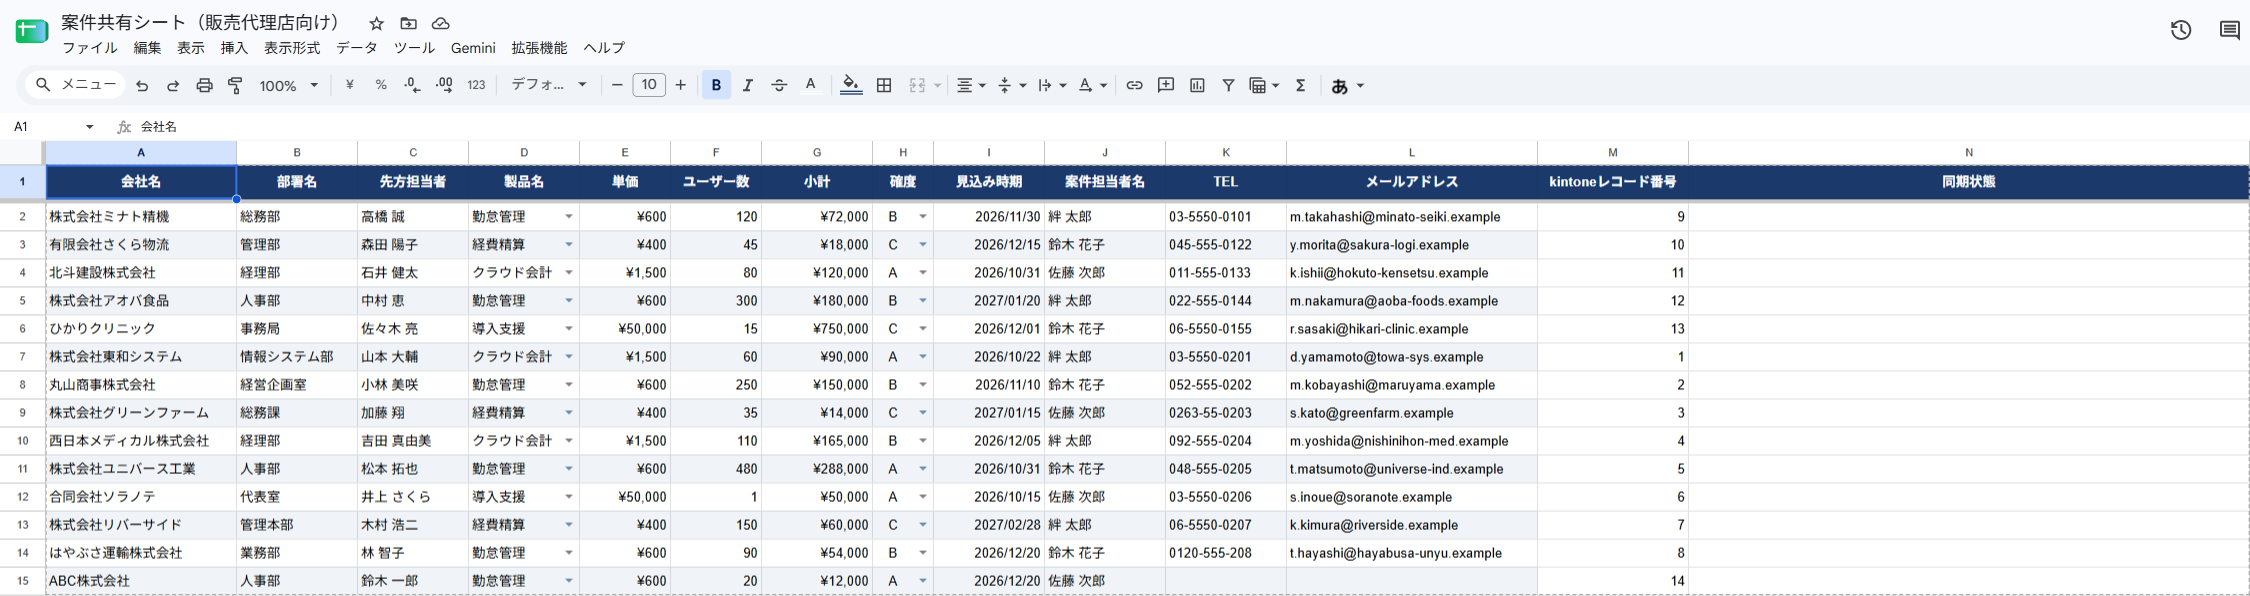Go to the Sheets home icon
Screen dimensions: 2250x596
(x=31, y=31)
